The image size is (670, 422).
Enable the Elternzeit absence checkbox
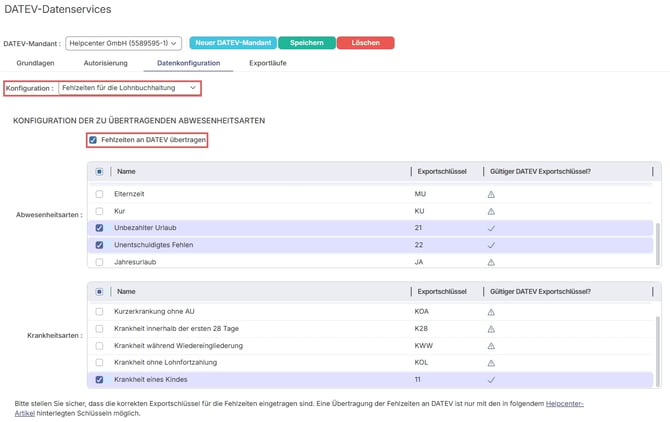pos(99,194)
